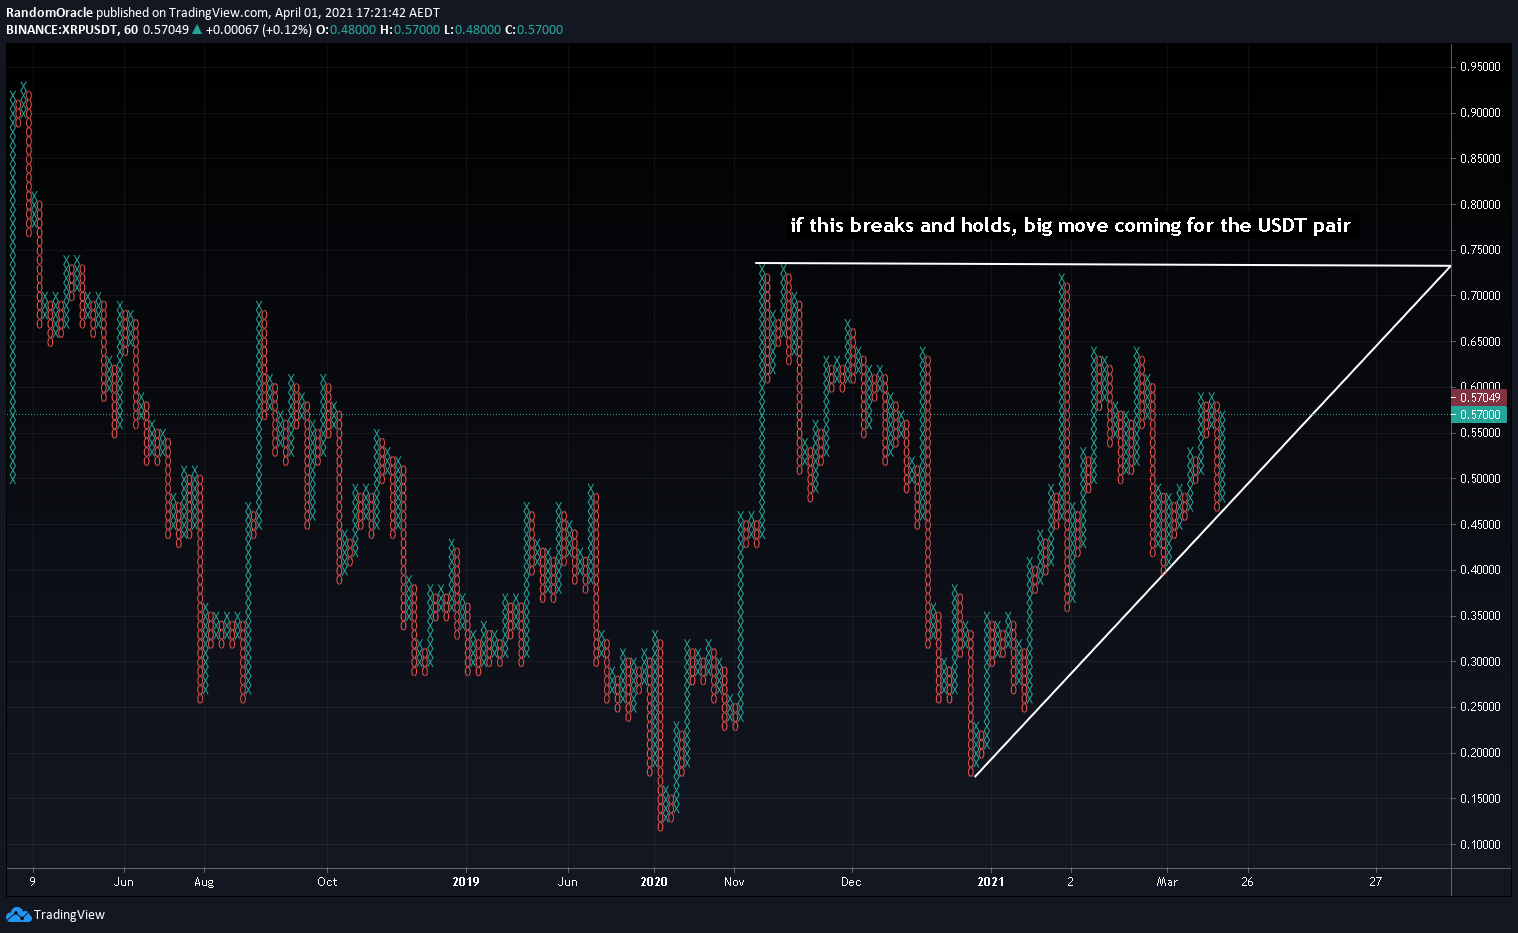Click the Aug label on the time axis
Screen dimensions: 1518x933
pyautogui.click(x=204, y=882)
